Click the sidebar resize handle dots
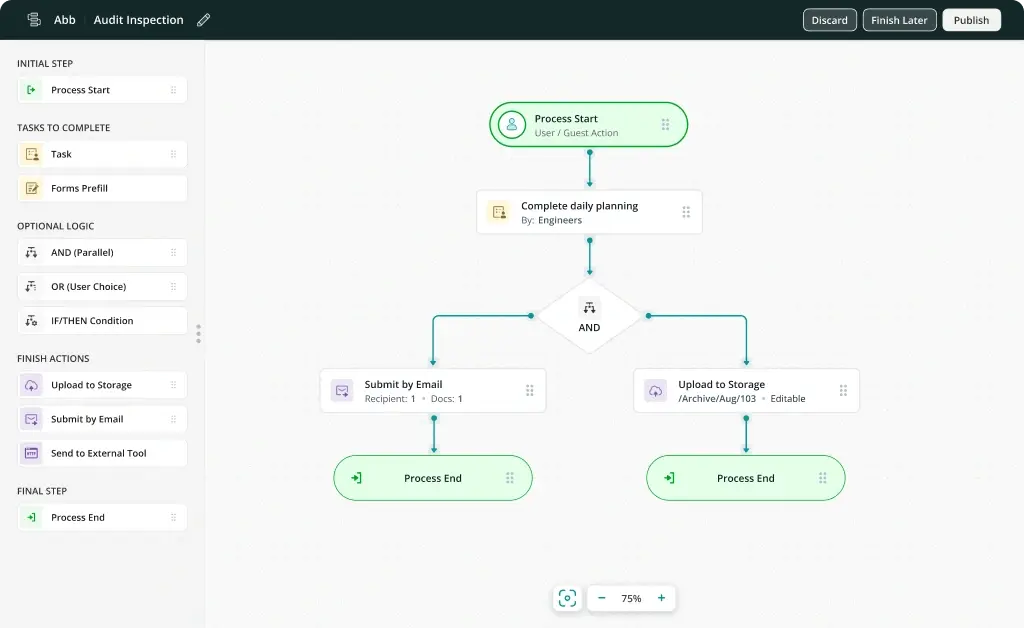Screen dimensions: 1024x628 click(x=198, y=333)
